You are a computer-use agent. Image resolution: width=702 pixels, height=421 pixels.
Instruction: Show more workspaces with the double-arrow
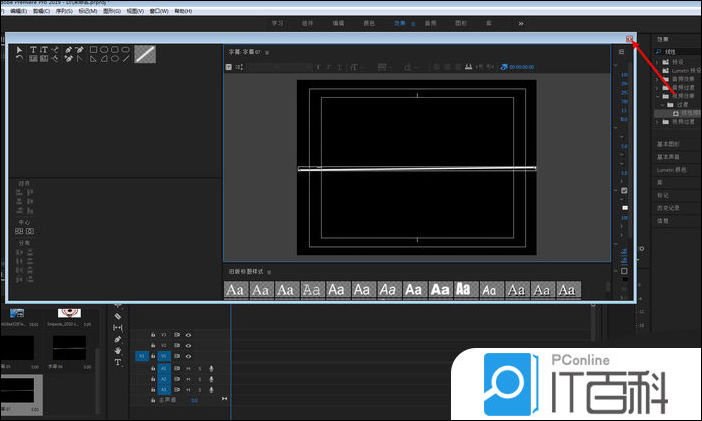point(521,22)
